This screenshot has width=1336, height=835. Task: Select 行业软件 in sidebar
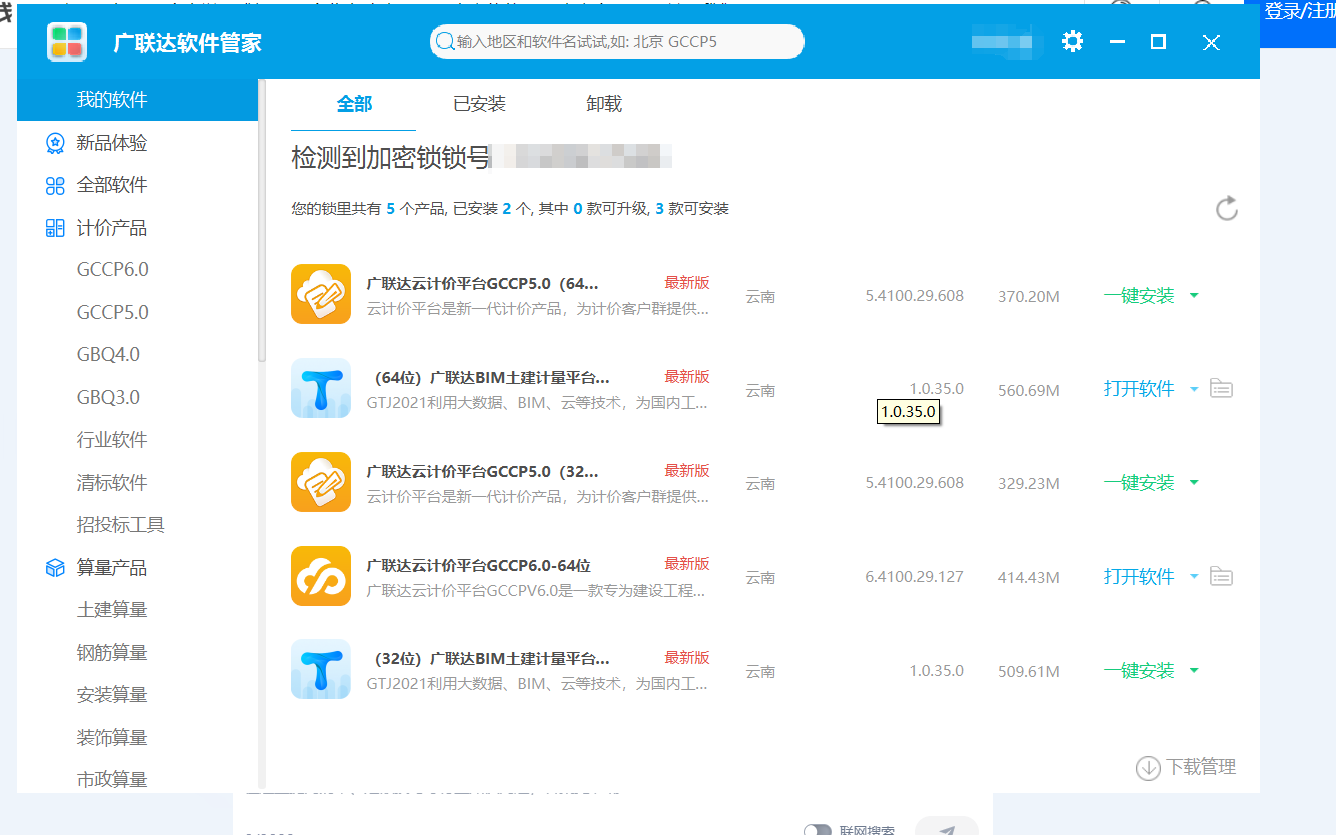click(x=112, y=440)
